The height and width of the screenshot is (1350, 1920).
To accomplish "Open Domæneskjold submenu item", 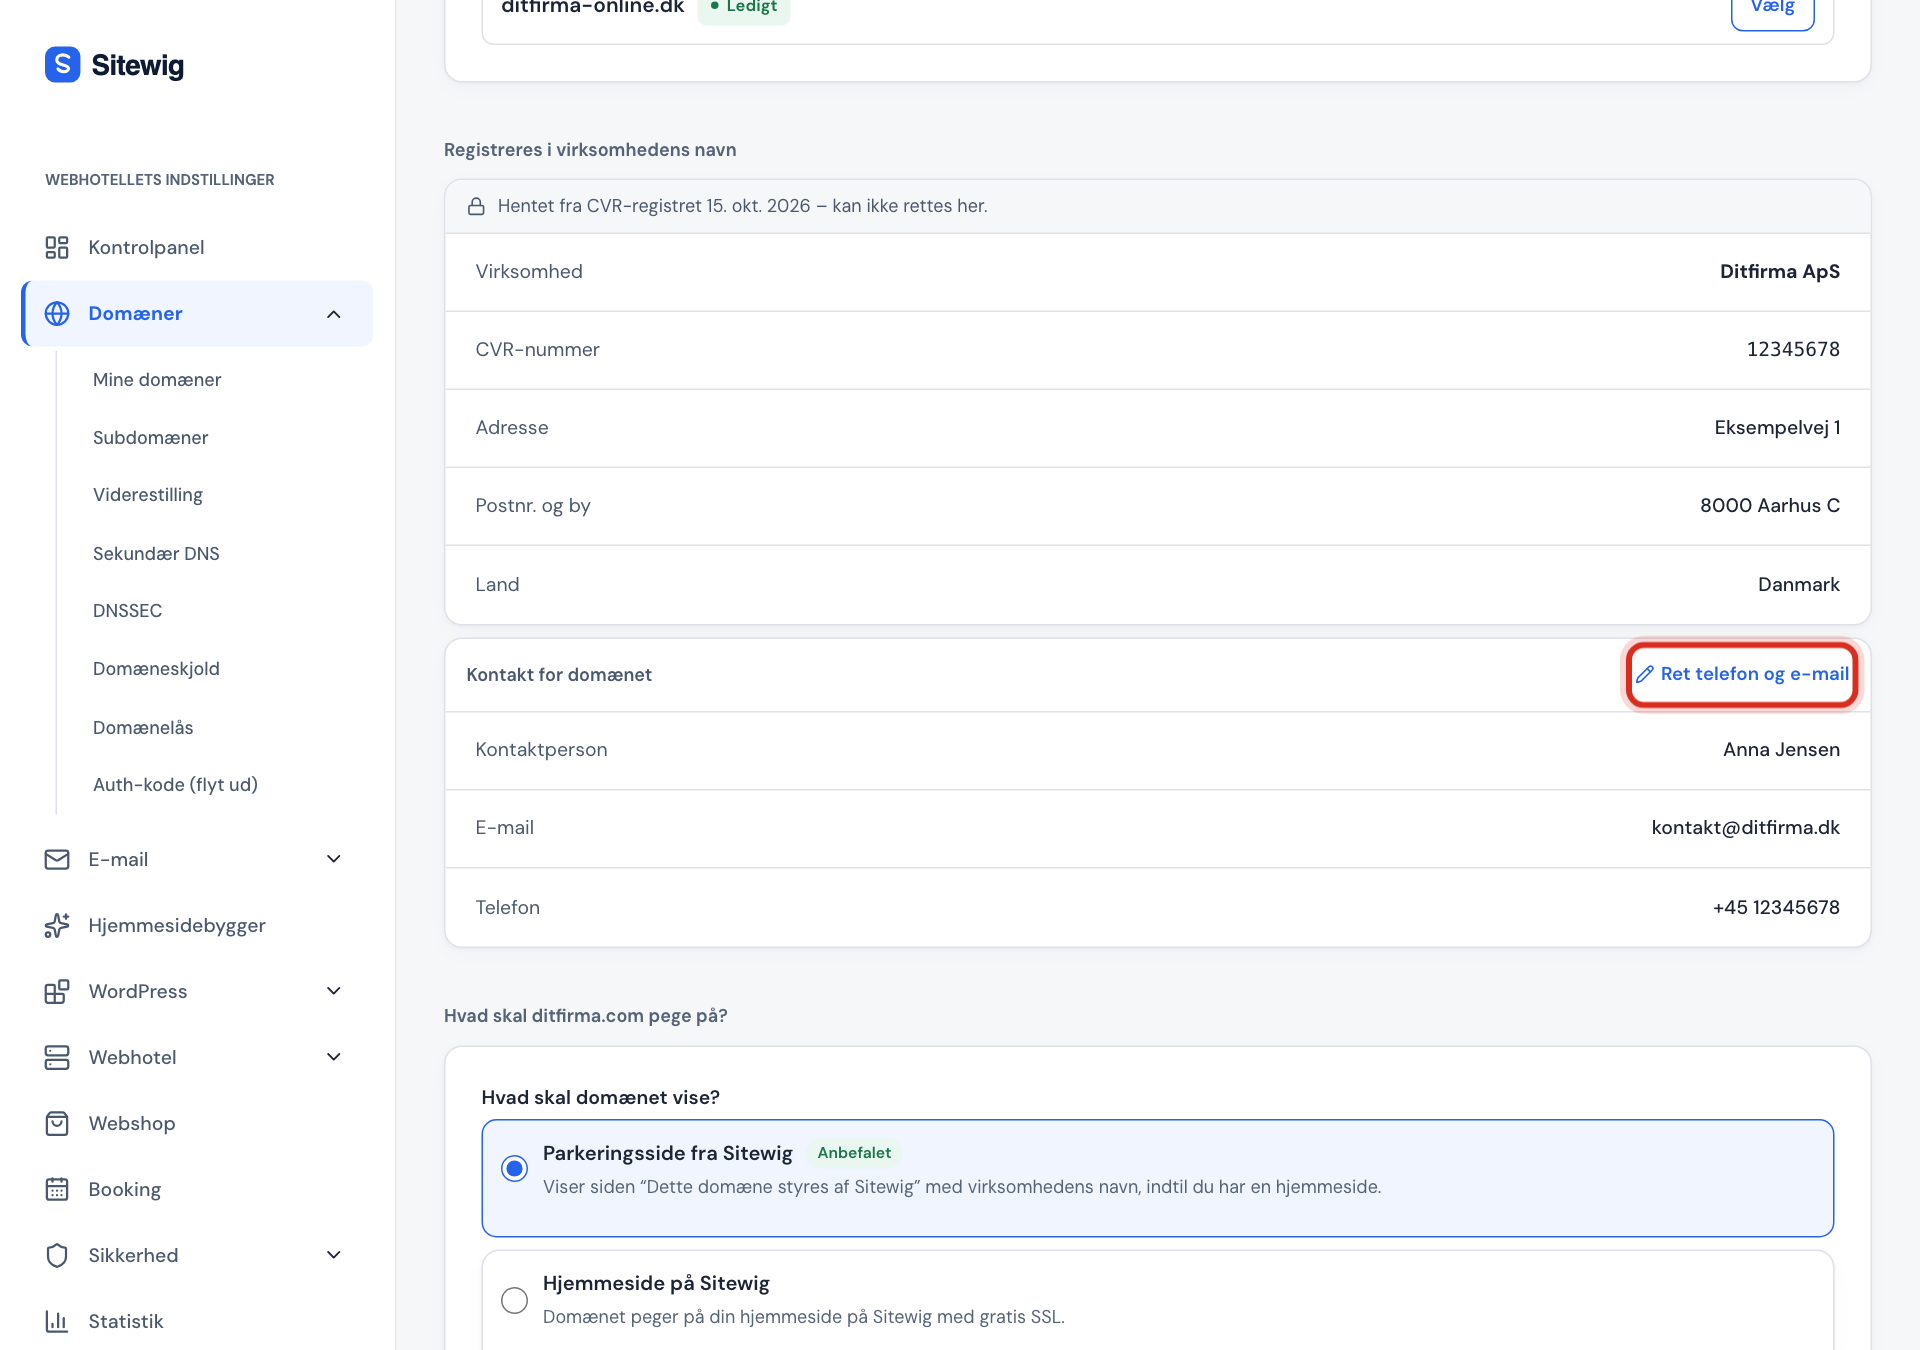I will (156, 669).
